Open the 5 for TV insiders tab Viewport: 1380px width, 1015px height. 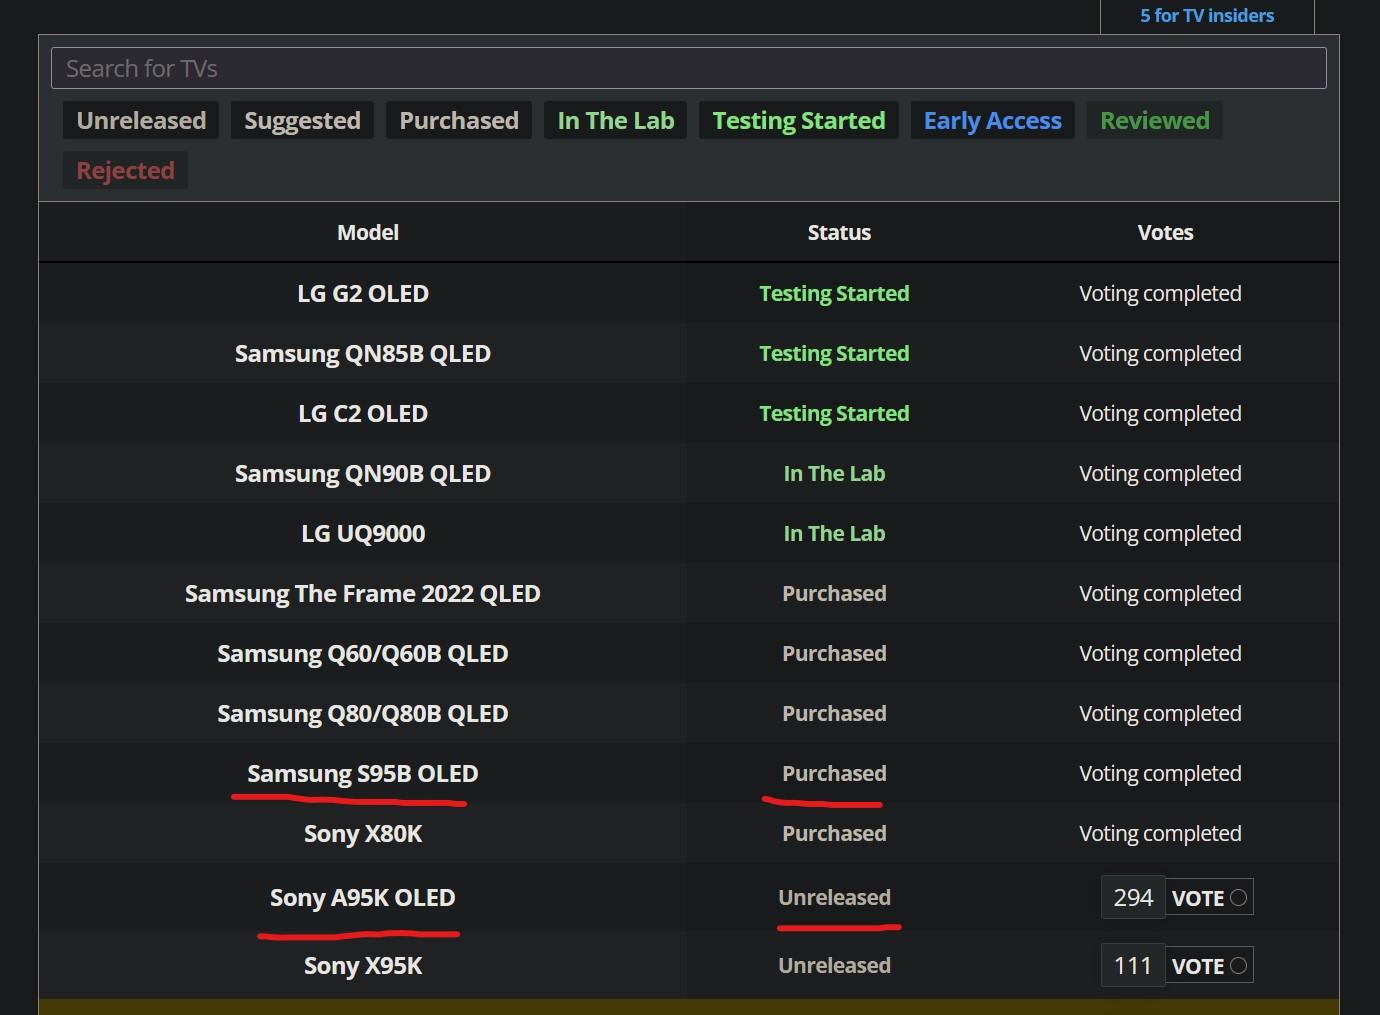click(x=1207, y=15)
